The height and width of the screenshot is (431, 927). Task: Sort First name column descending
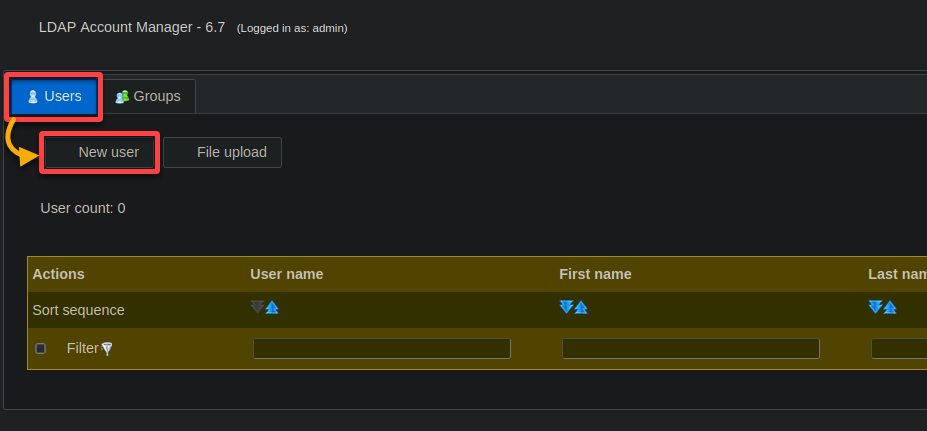point(566,307)
